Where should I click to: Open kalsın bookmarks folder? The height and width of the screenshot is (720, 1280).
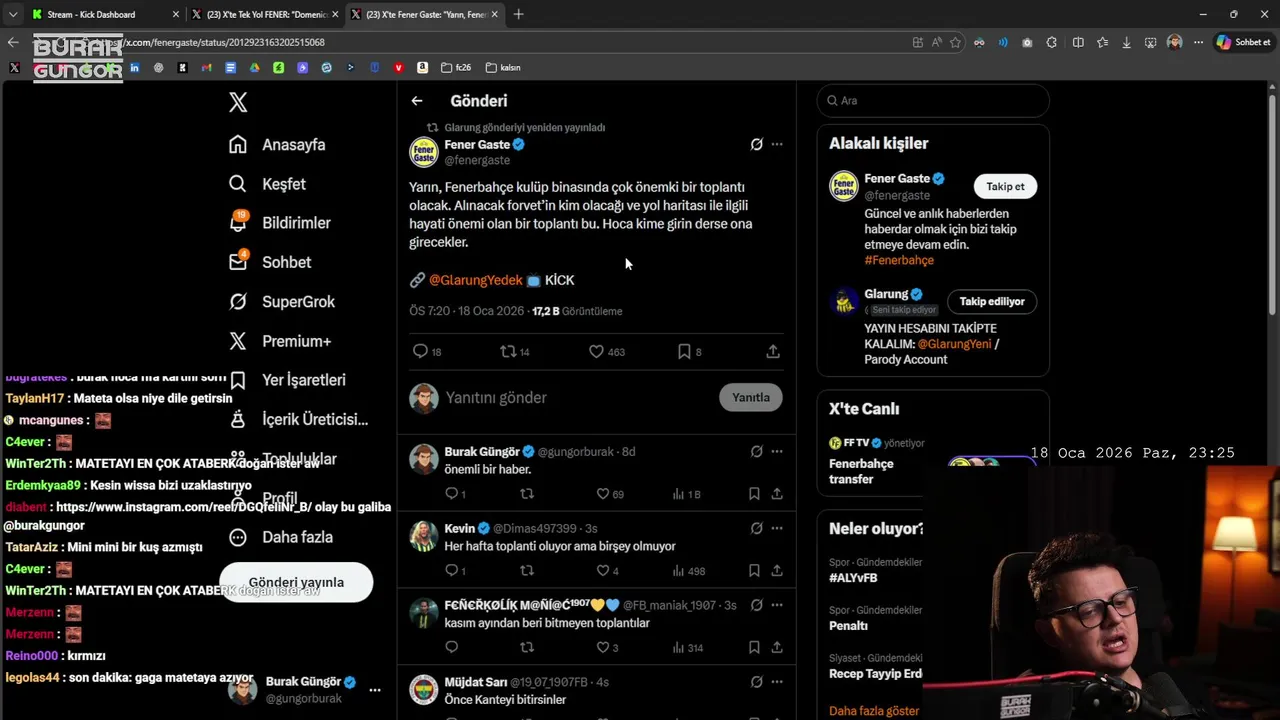click(x=503, y=68)
